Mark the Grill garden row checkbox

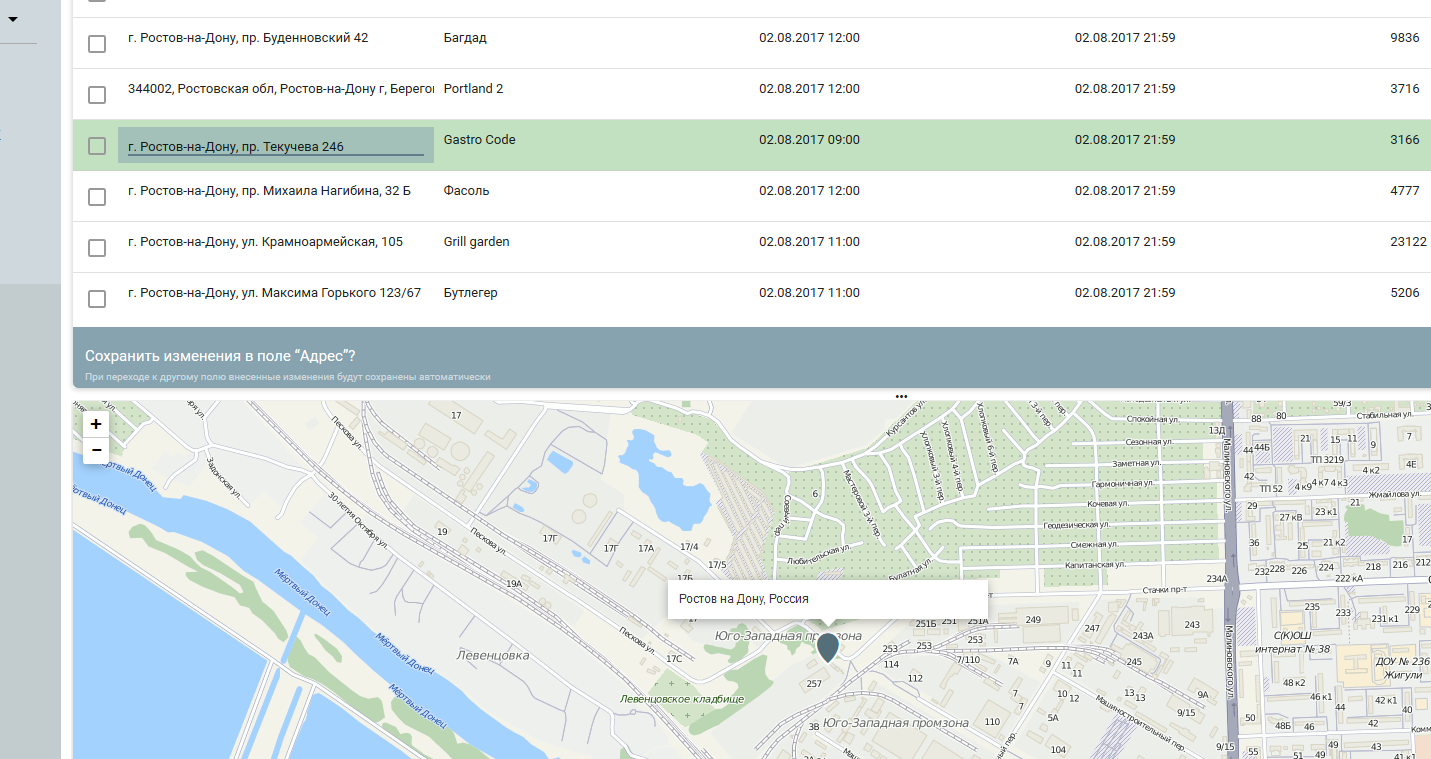click(x=97, y=248)
